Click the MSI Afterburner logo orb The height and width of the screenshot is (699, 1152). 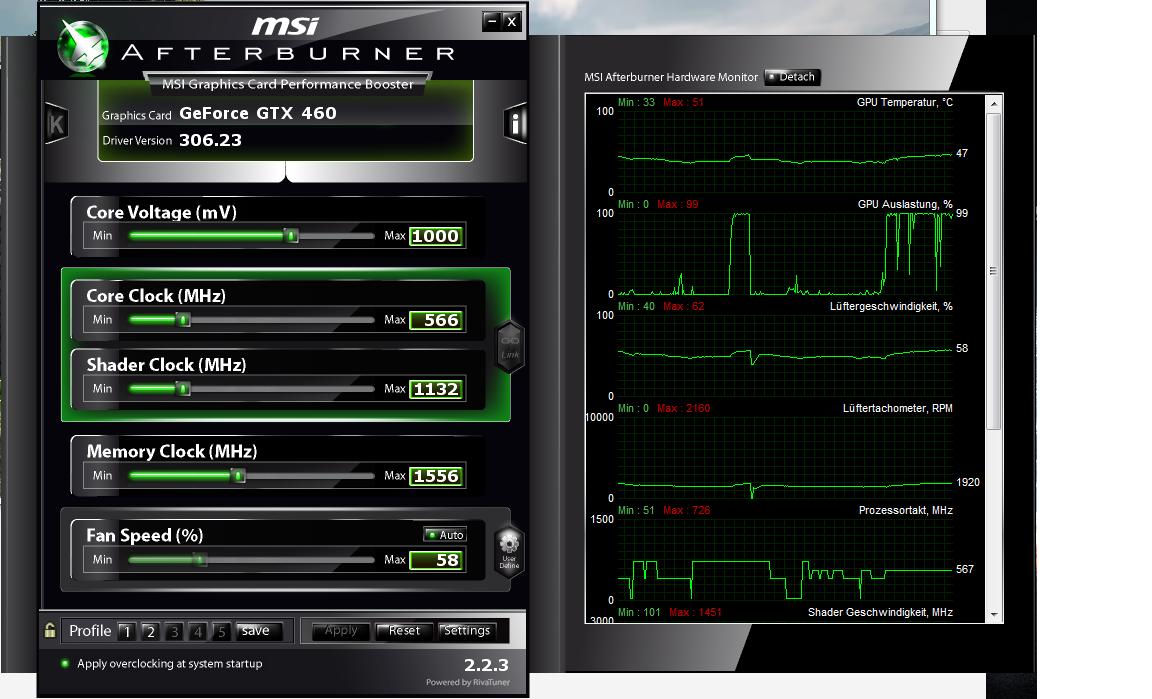point(84,47)
